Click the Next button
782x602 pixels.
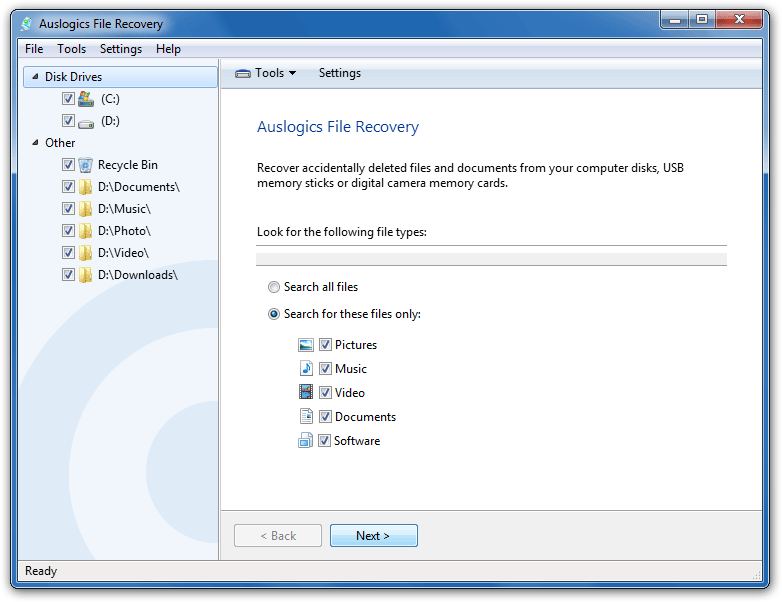click(374, 536)
